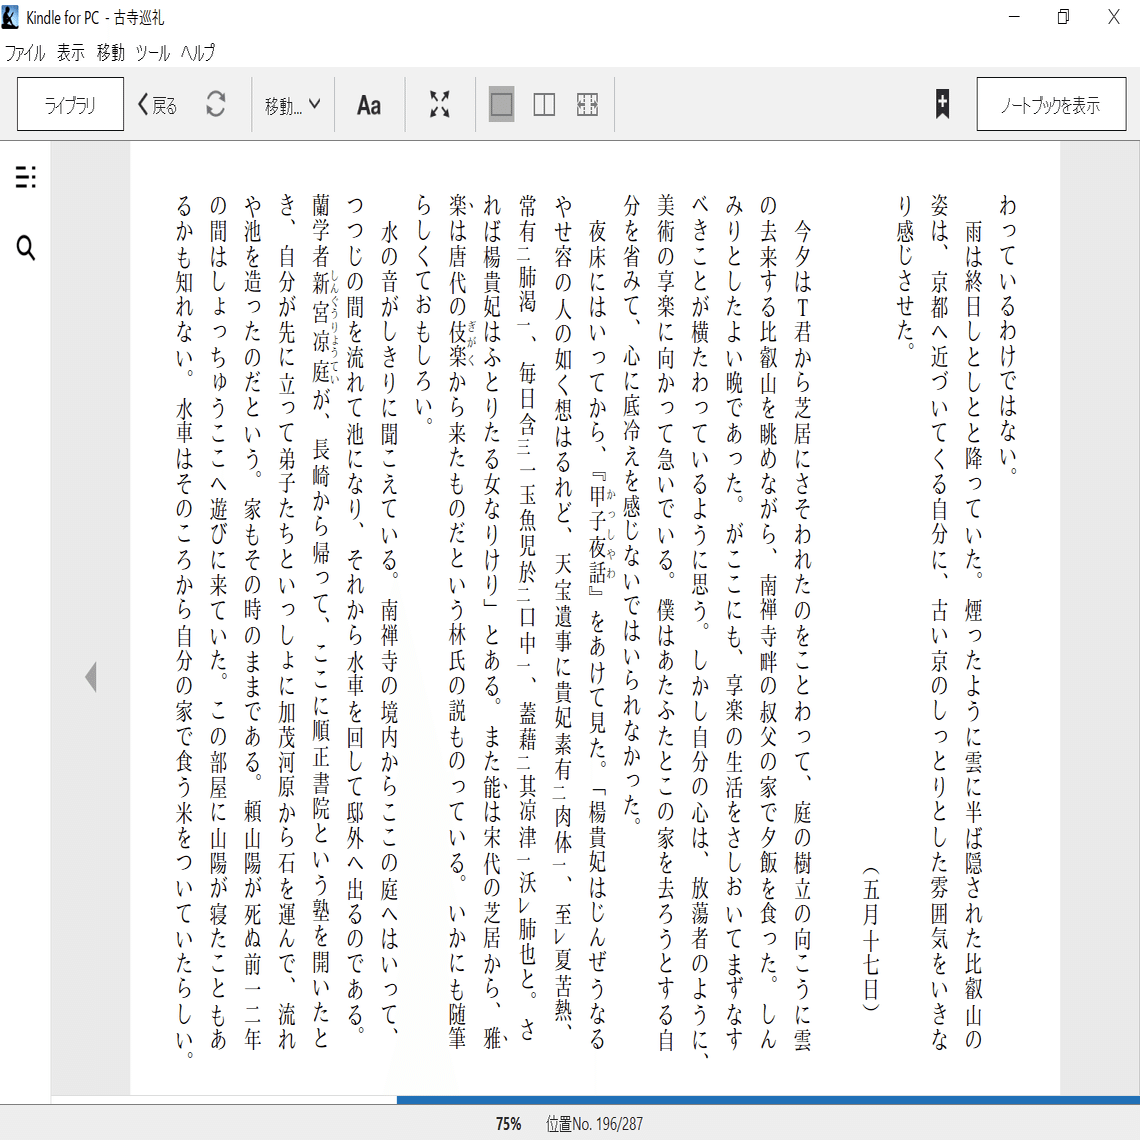The width and height of the screenshot is (1140, 1140).
Task: Select two column page layout
Action: pyautogui.click(x=544, y=105)
